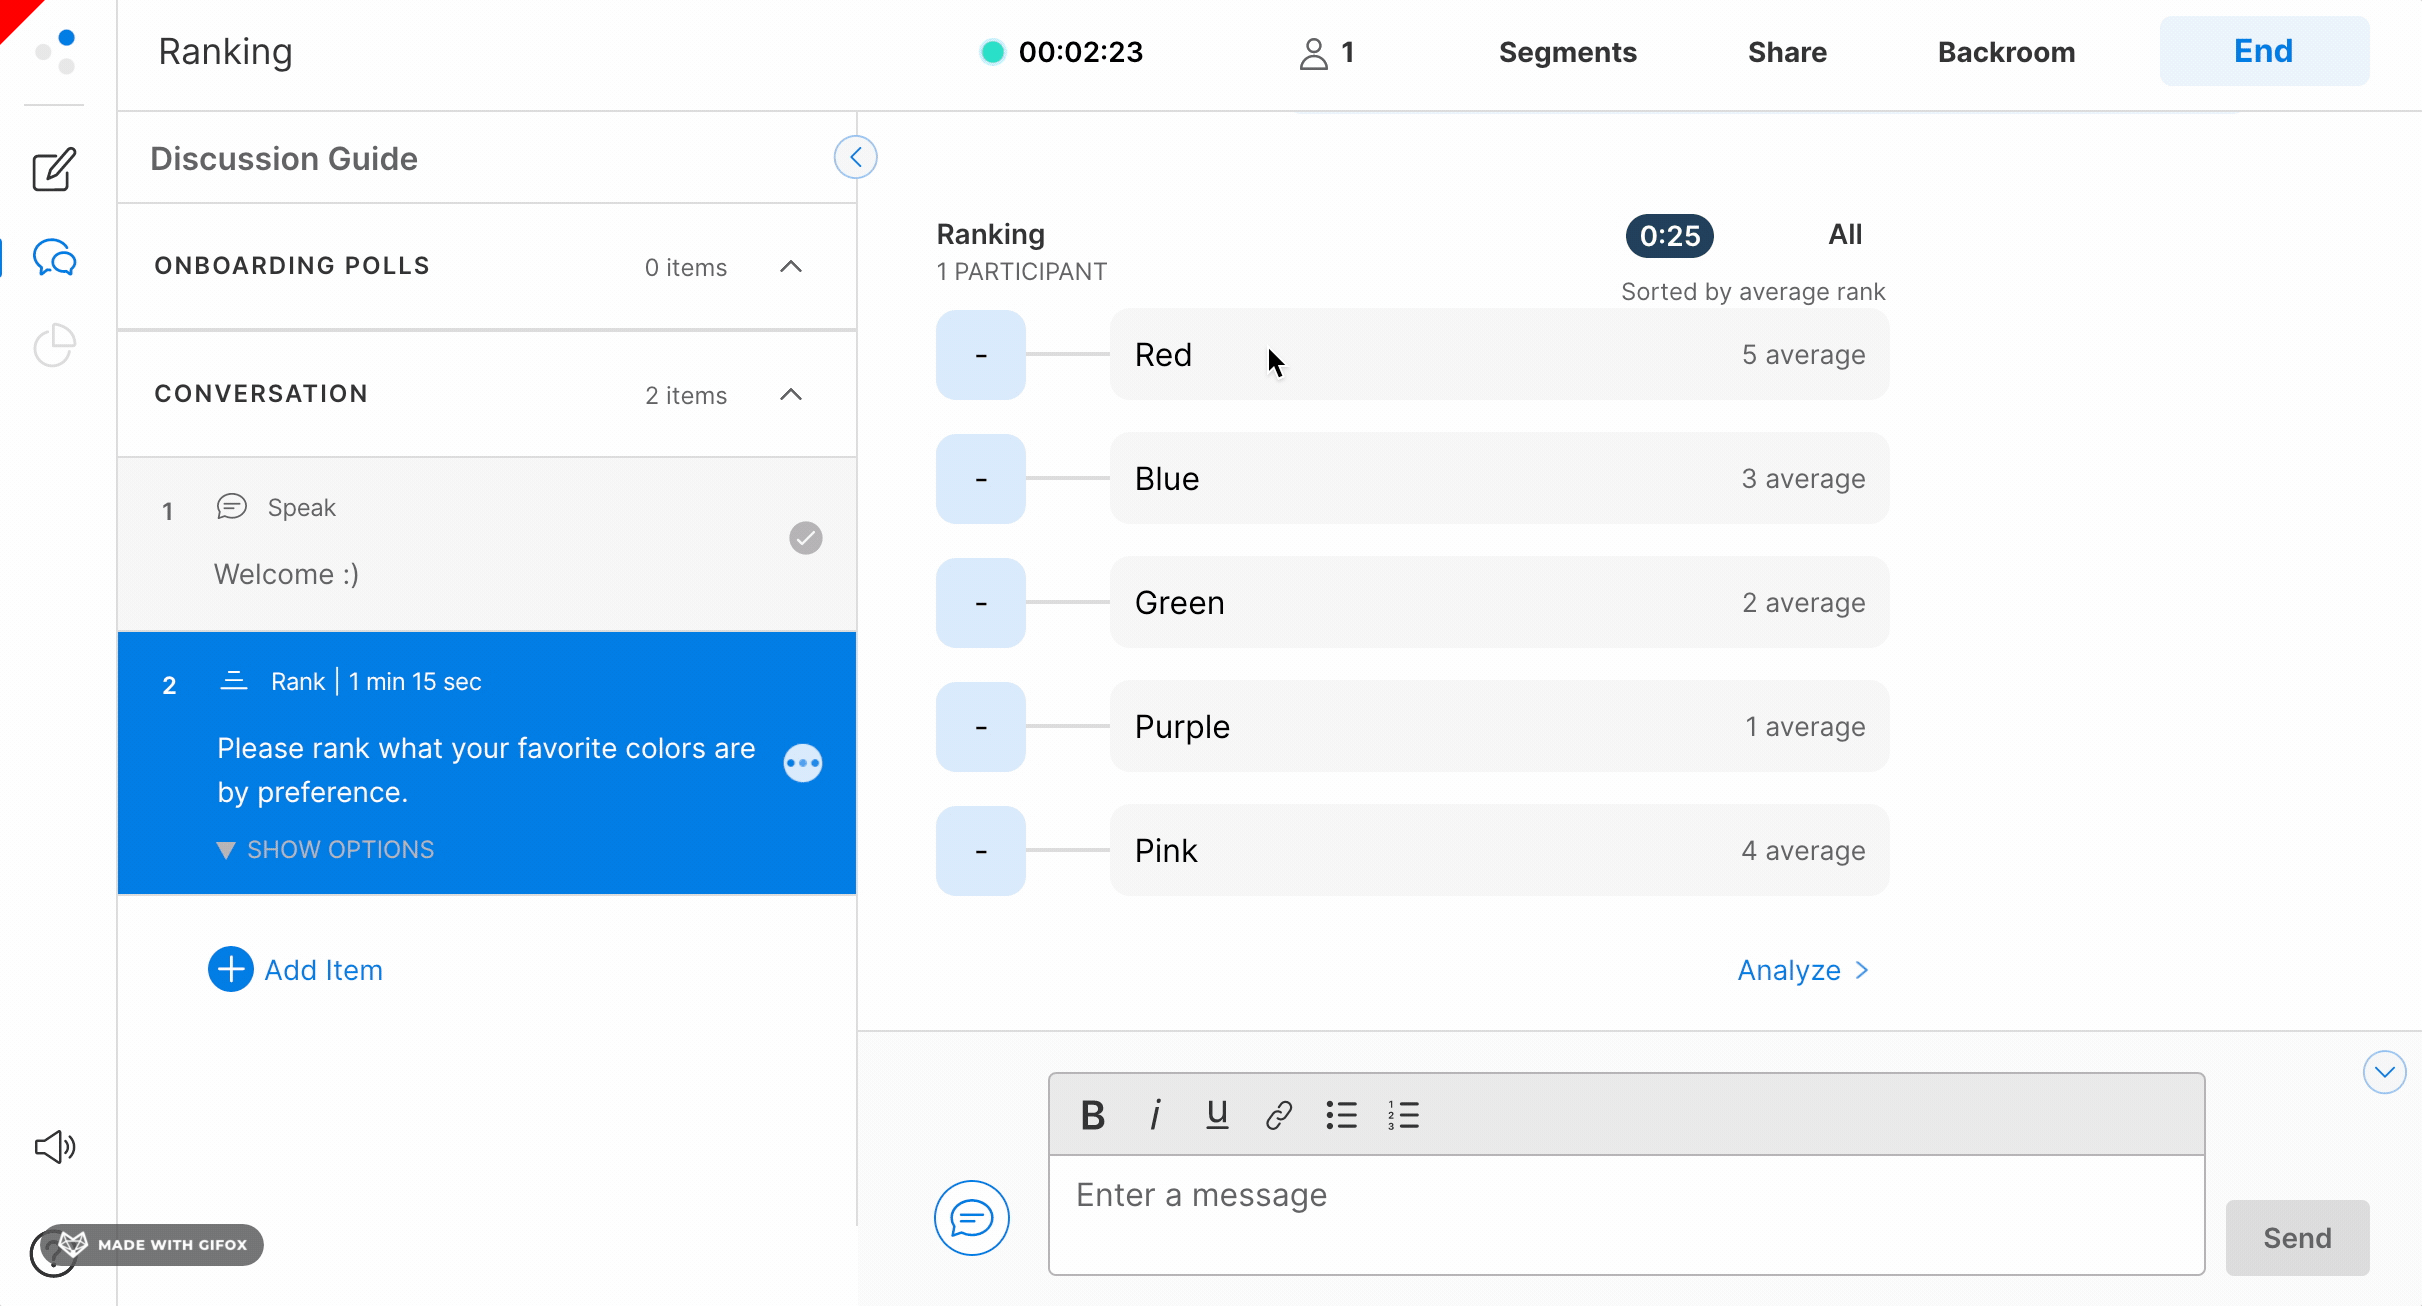2422x1306 pixels.
Task: Click the Blue ranking row
Action: pos(1499,479)
